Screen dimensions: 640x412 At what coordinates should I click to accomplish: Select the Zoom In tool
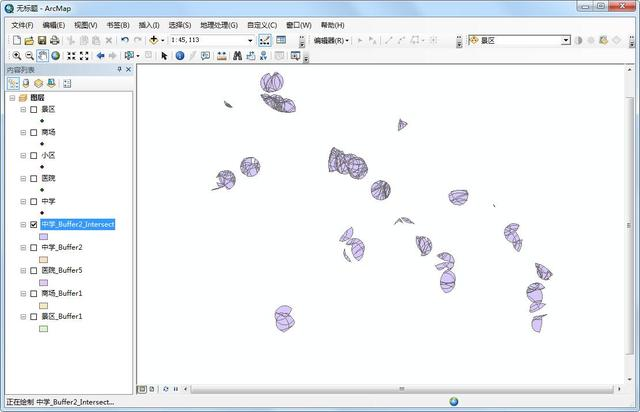pos(17,56)
